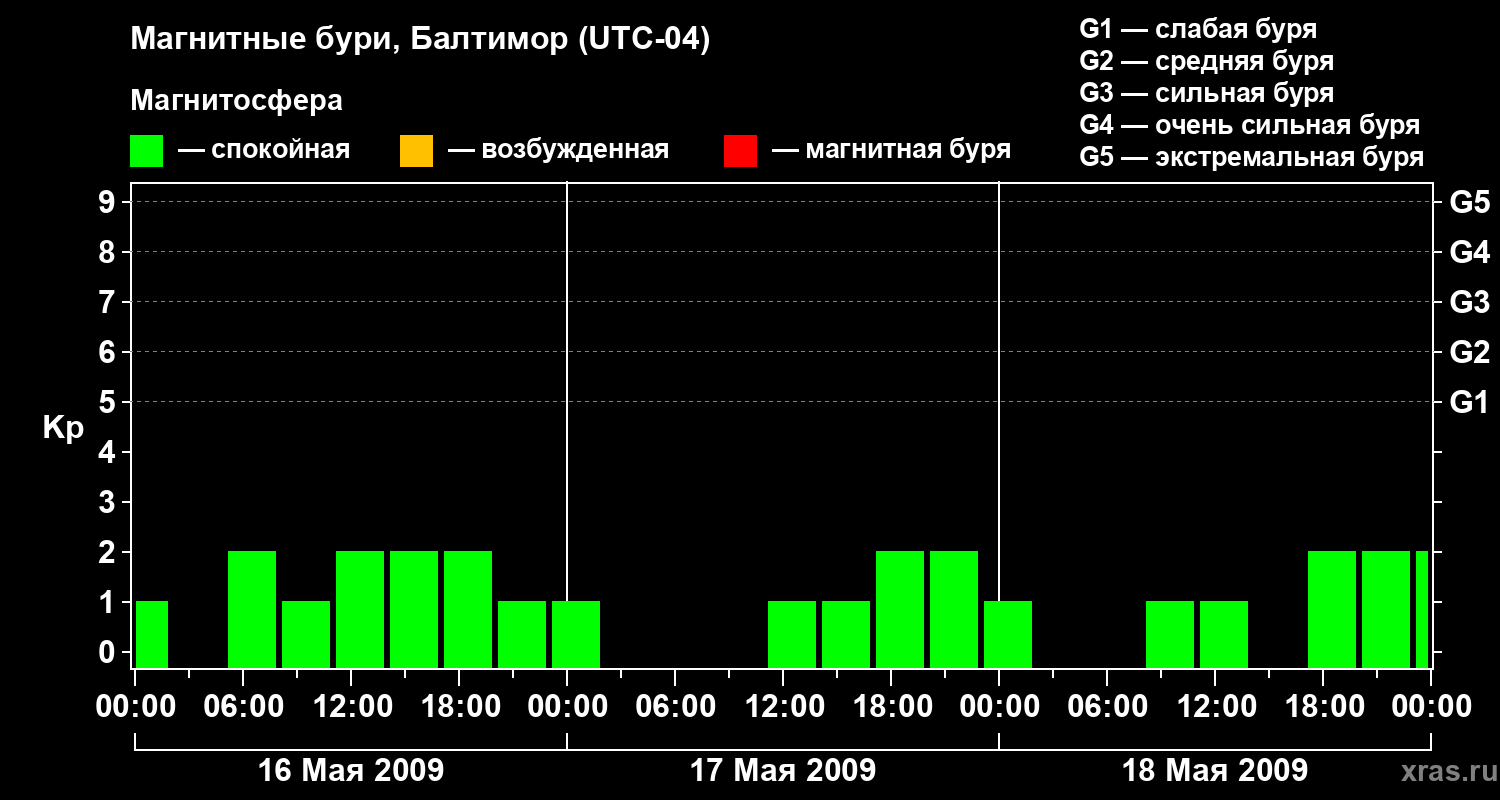Screen dimensions: 1500x800
Task: Click the green 'спокойная' legend swatch
Action: [147, 151]
